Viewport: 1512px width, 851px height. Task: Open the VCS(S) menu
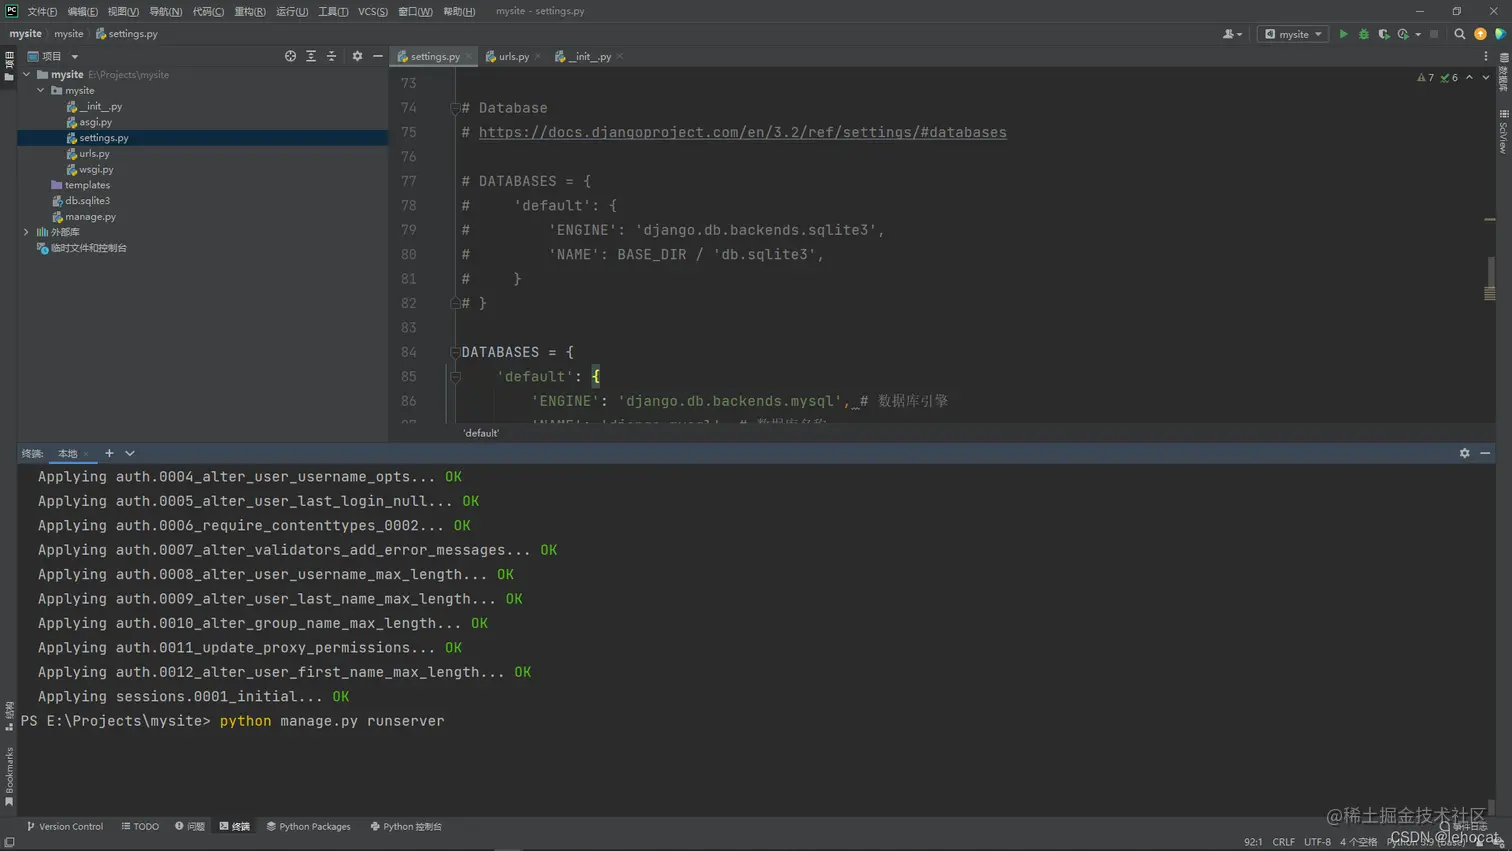[x=372, y=11]
